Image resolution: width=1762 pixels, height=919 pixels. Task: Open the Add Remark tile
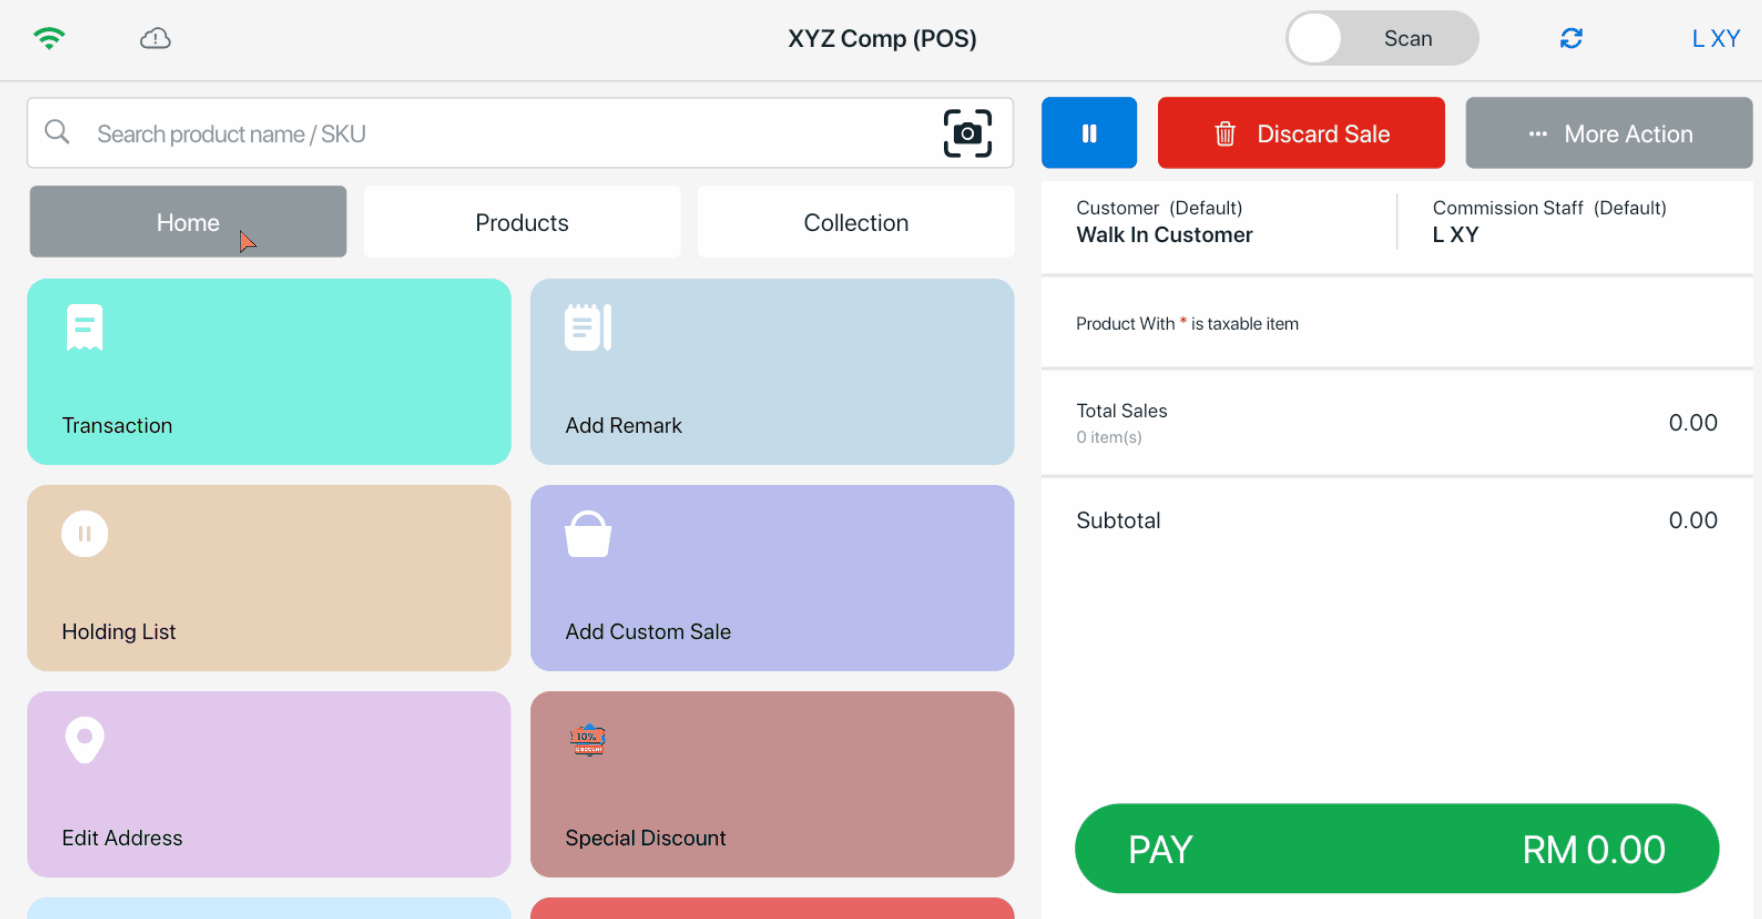pos(772,371)
